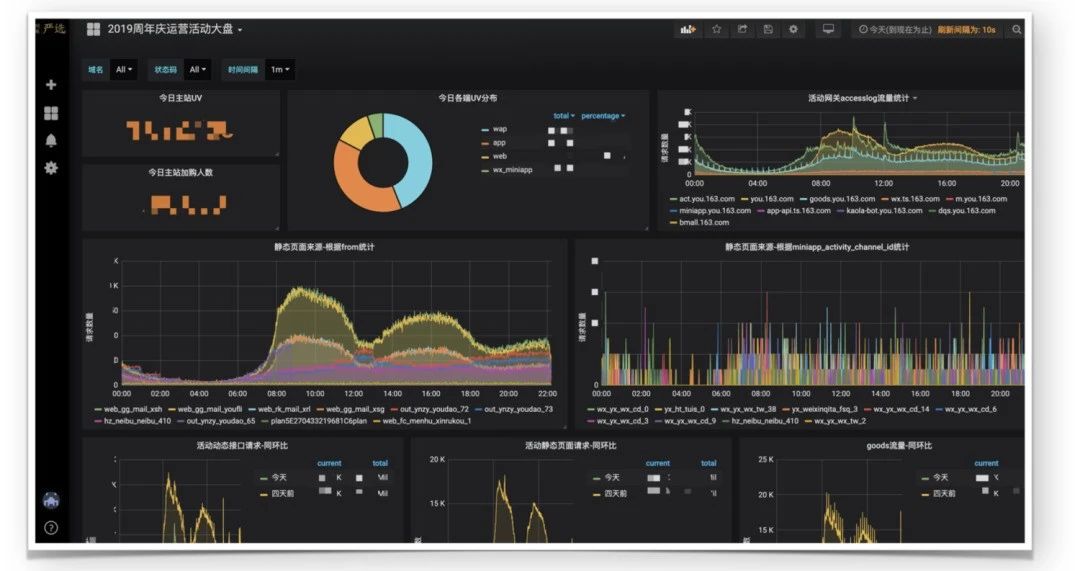Switch to TV view mode with monitor icon
This screenshot has width=1080, height=571.
[x=829, y=30]
